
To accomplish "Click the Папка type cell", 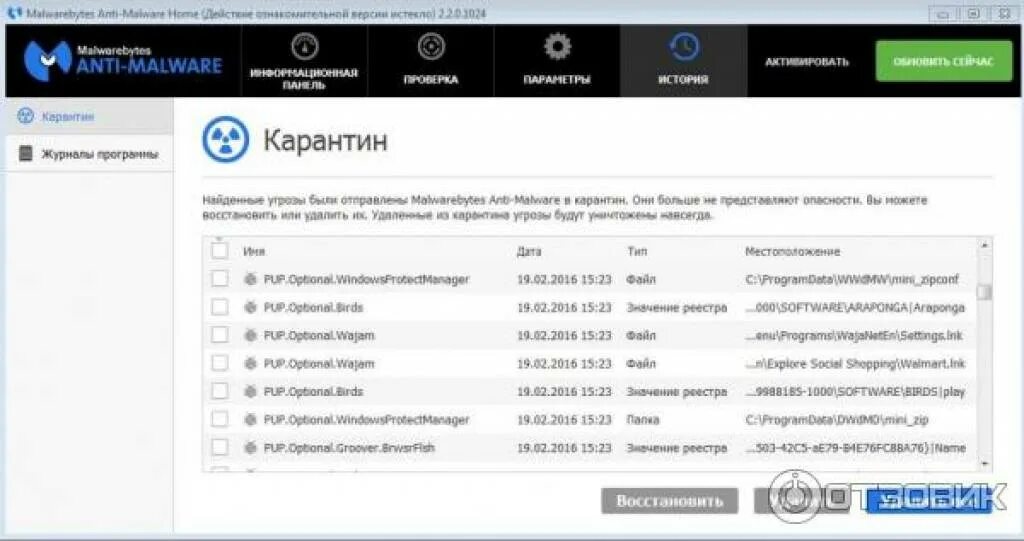I will [x=643, y=420].
